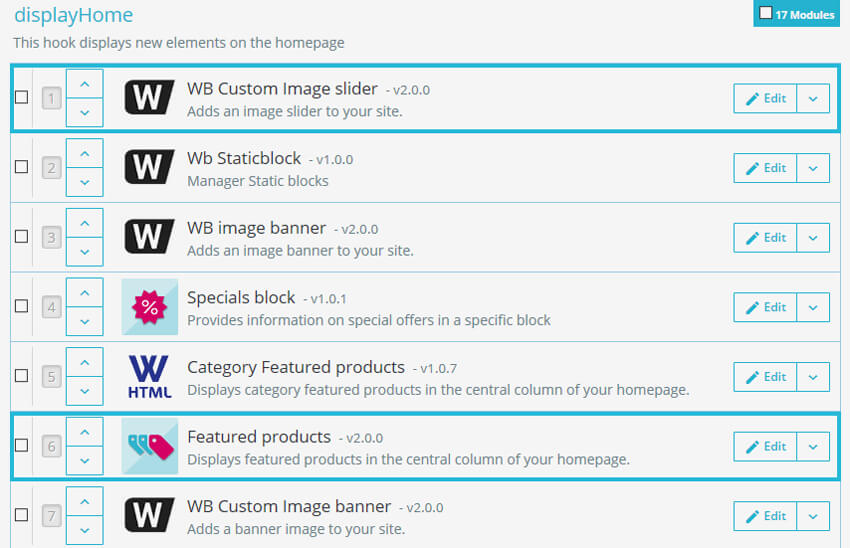Move WB Custom Image banner up
Viewport: 850px width, 548px height.
pyautogui.click(x=84, y=502)
